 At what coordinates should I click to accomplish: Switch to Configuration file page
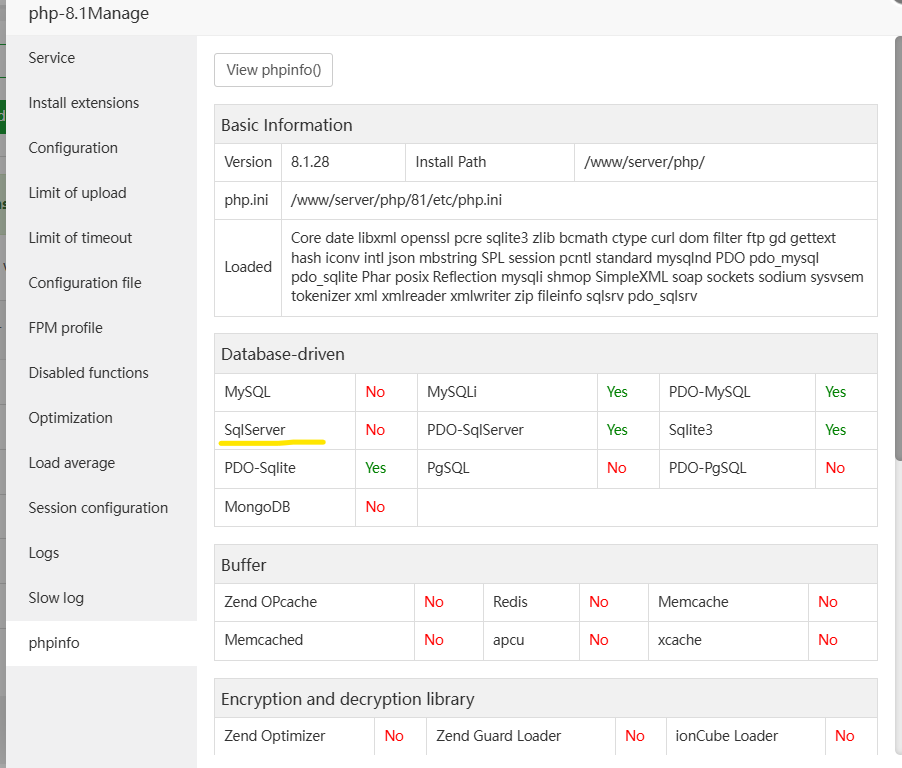85,283
